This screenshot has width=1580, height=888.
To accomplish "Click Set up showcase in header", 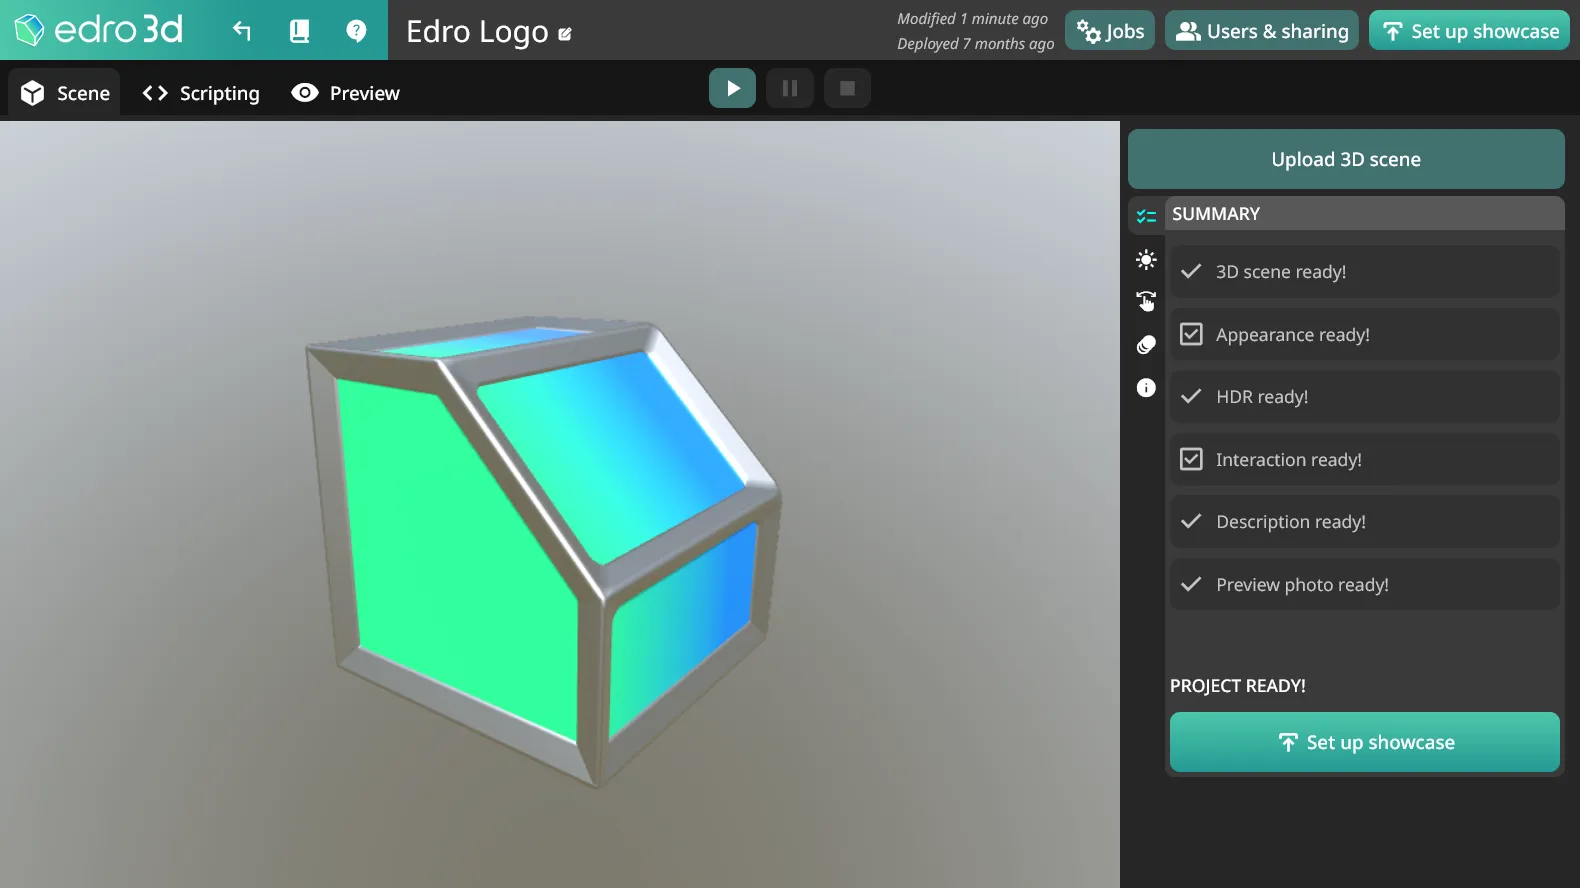I will 1470,31.
